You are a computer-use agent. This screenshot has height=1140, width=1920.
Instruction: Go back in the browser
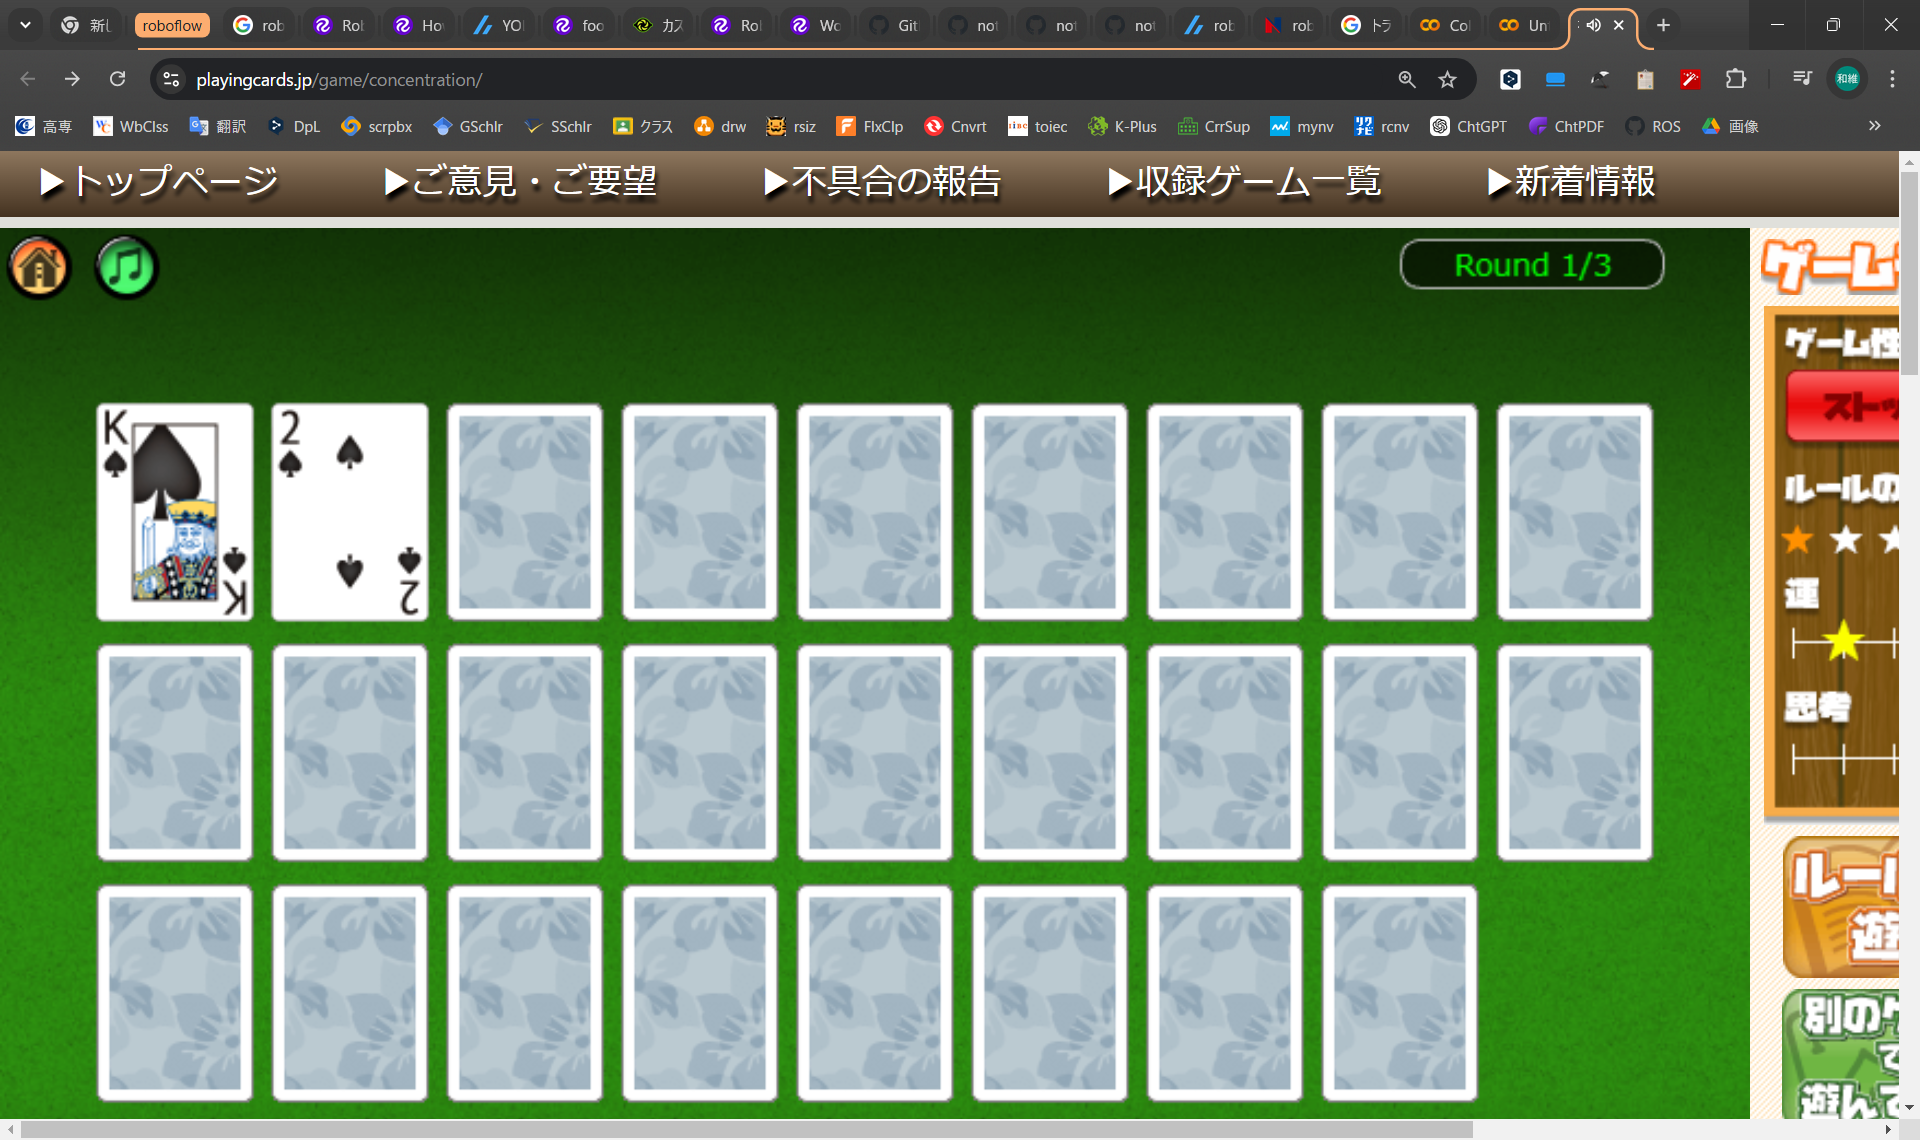pyautogui.click(x=27, y=79)
